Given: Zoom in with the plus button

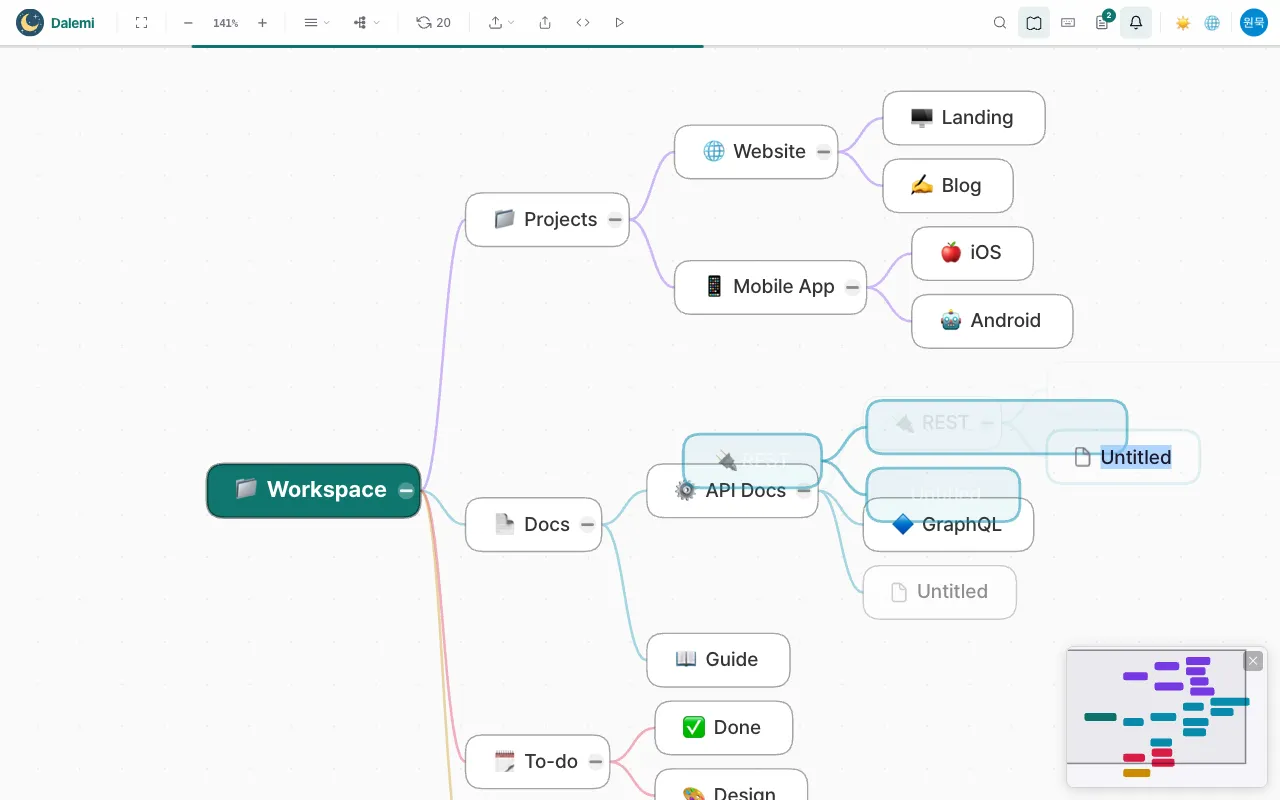Looking at the screenshot, I should 262,22.
